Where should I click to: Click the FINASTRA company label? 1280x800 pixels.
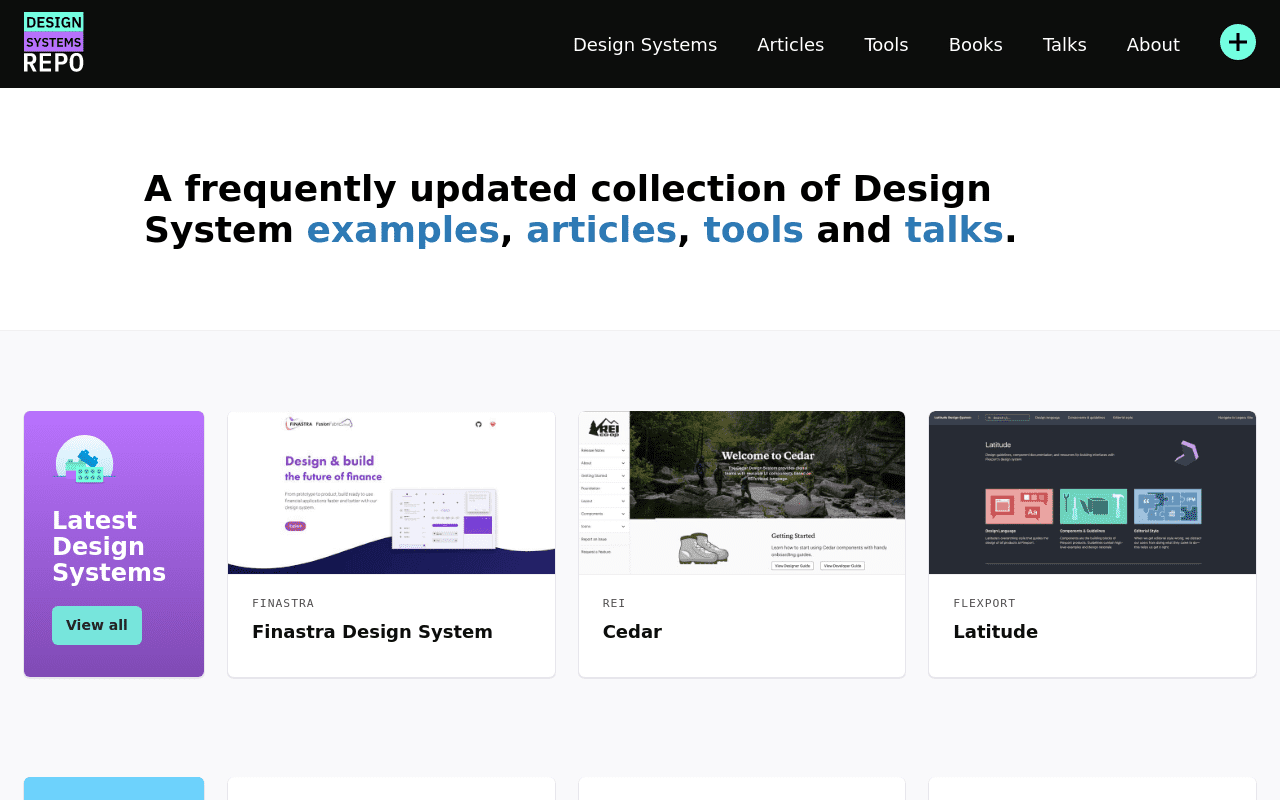tap(283, 603)
